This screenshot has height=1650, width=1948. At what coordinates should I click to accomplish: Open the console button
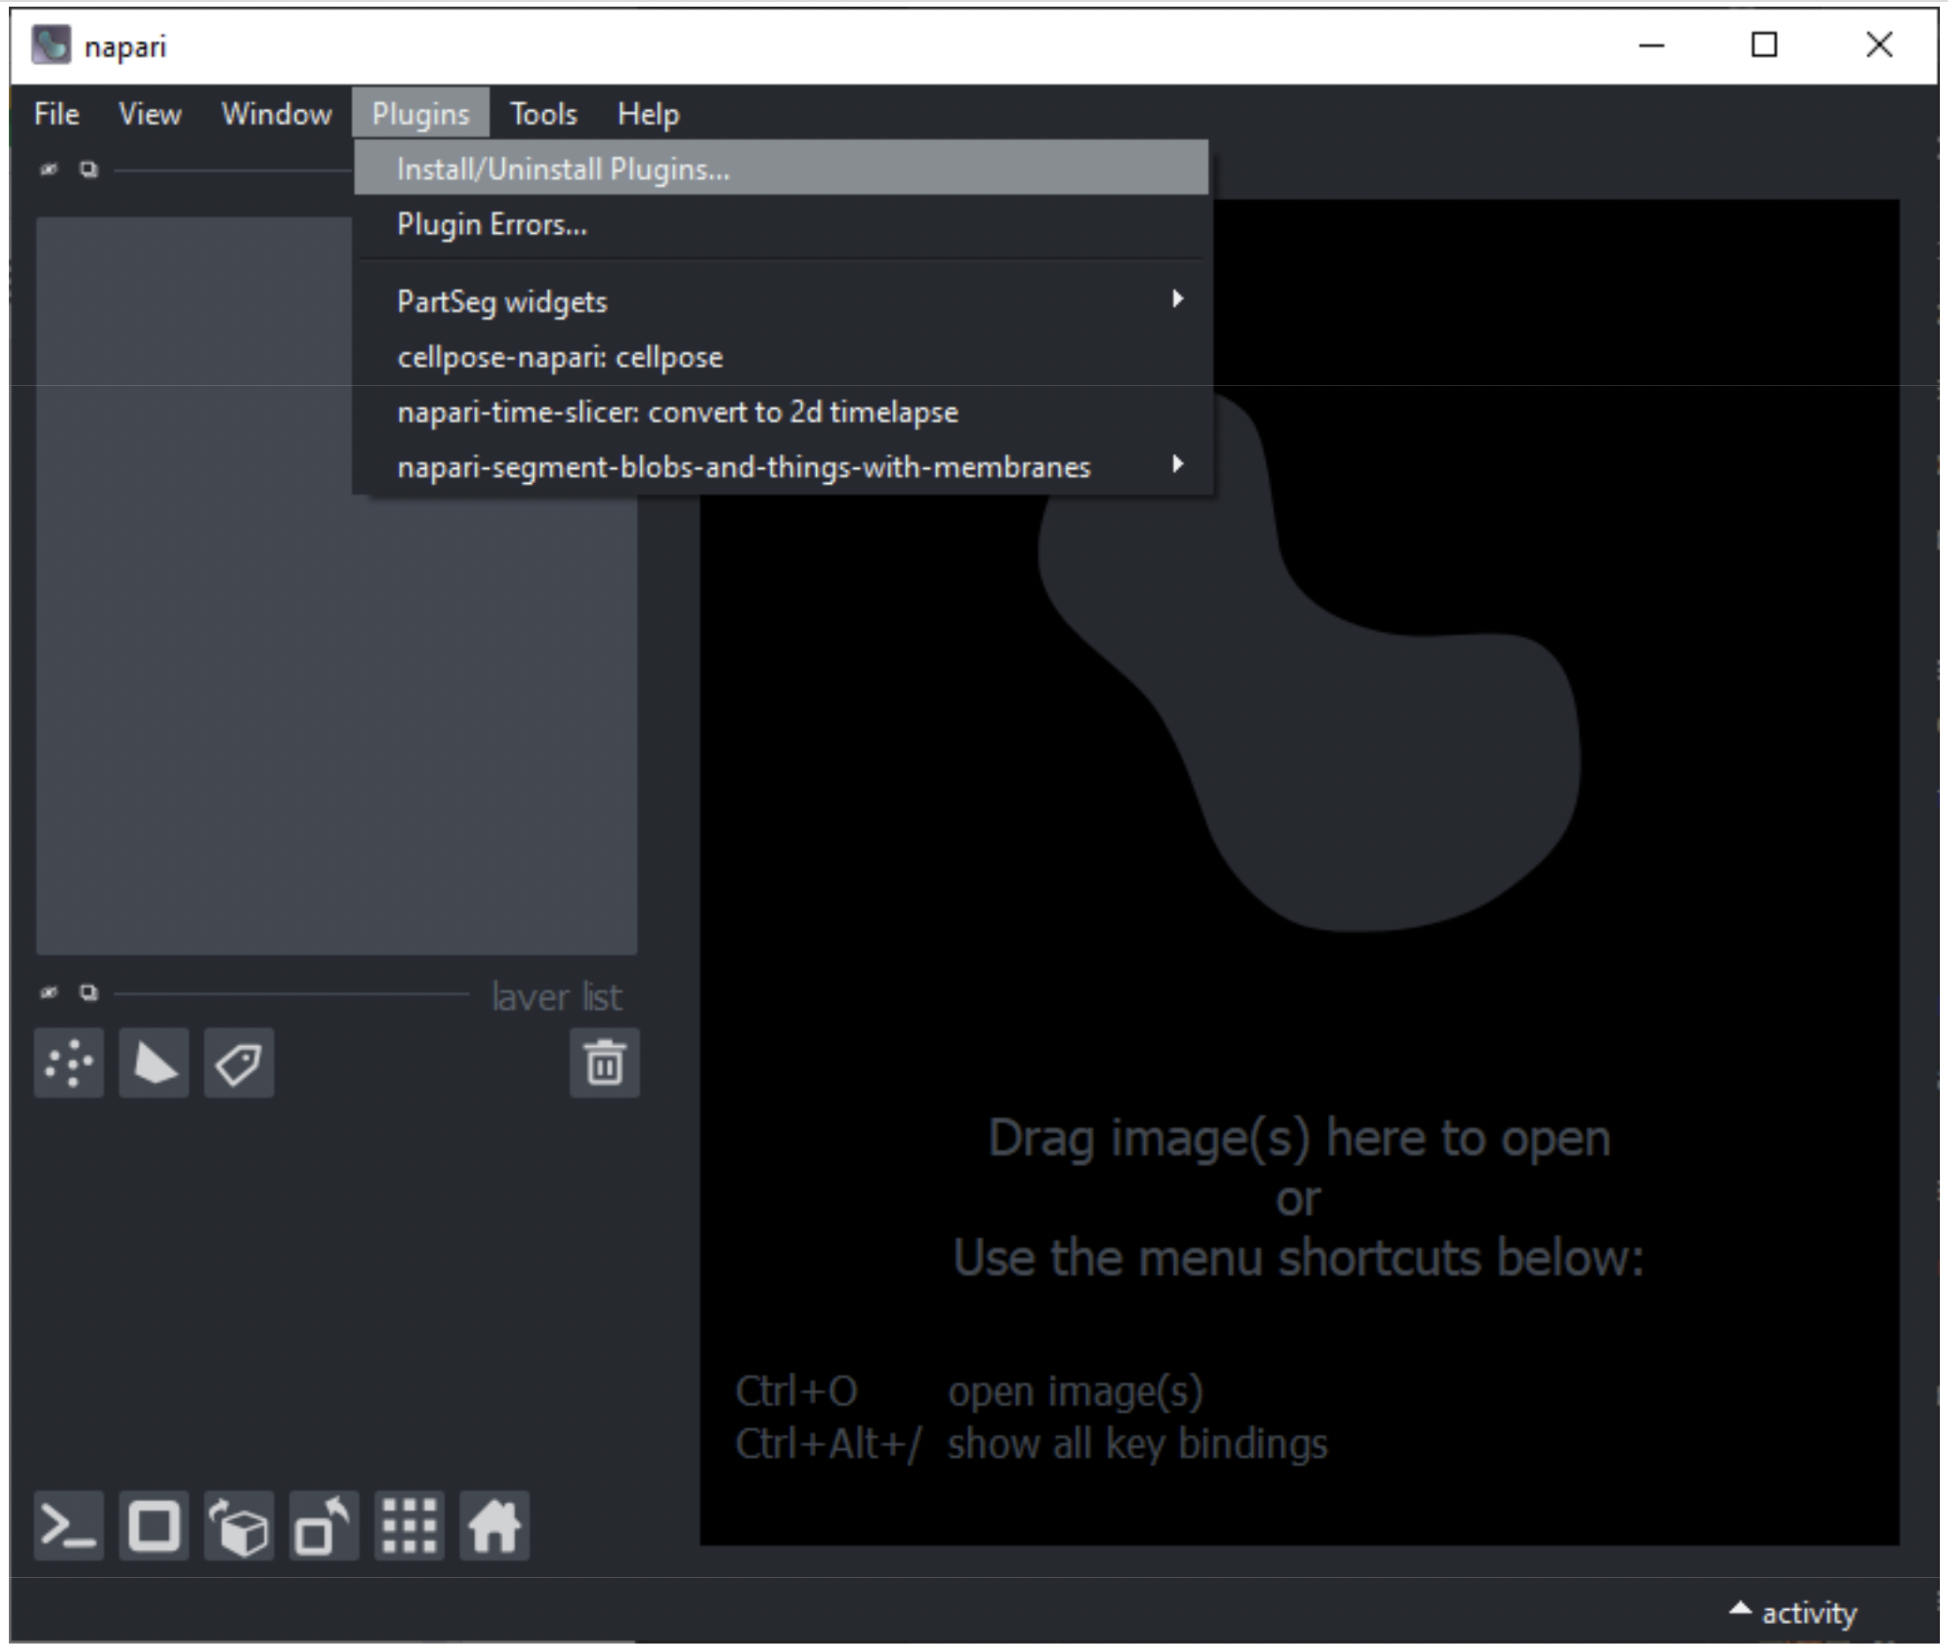pyautogui.click(x=69, y=1526)
